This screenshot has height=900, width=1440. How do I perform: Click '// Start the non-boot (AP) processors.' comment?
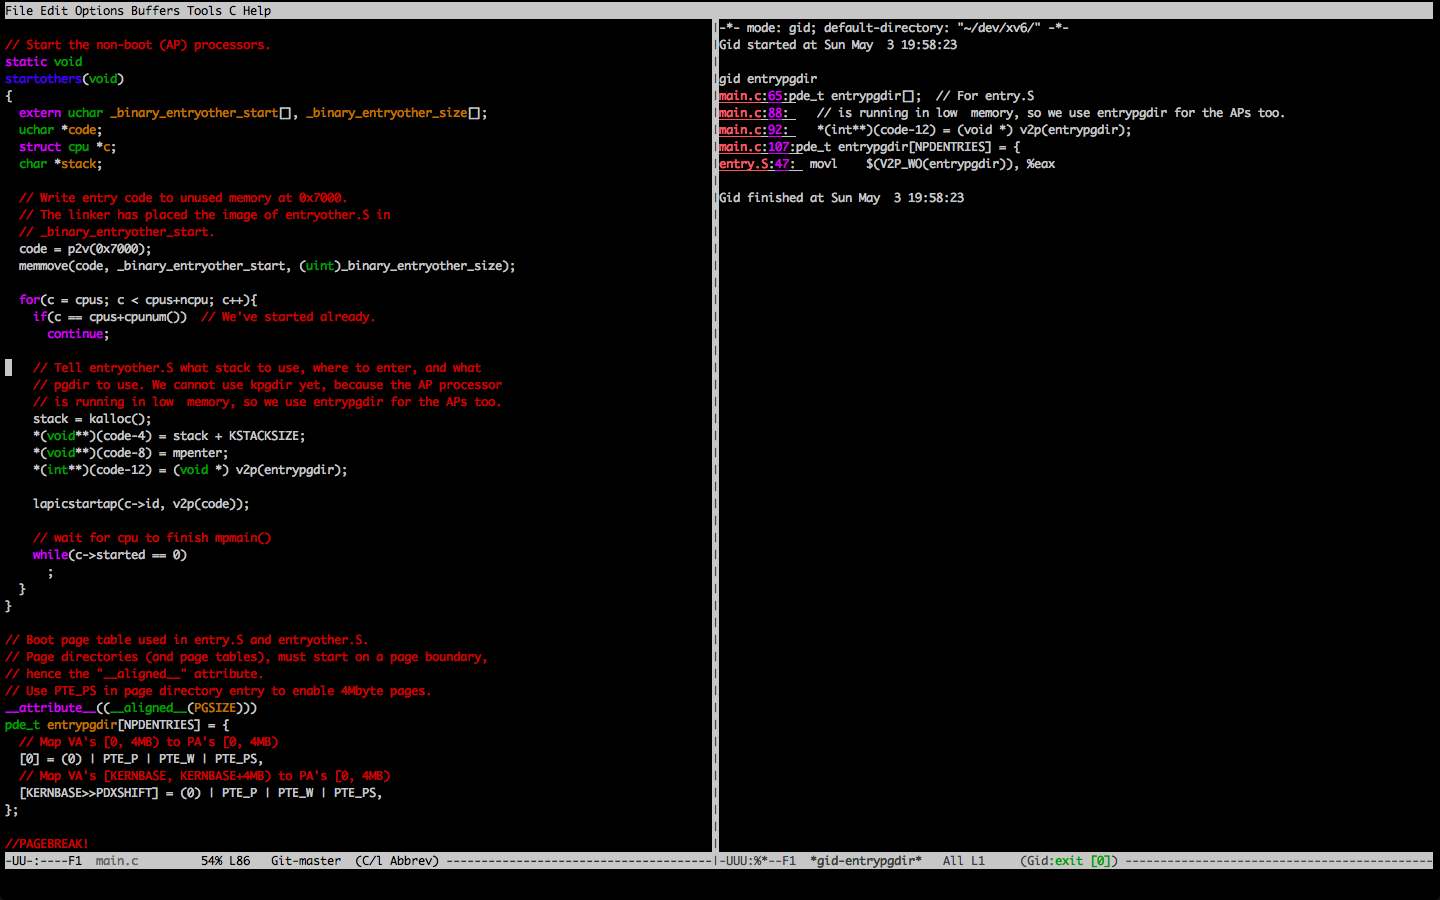pos(138,45)
